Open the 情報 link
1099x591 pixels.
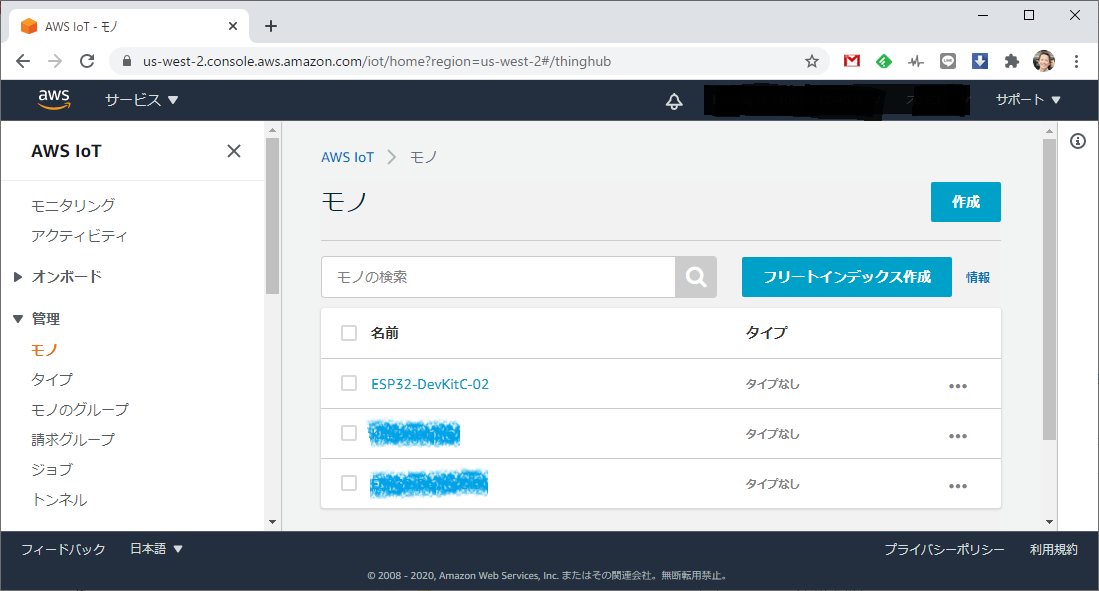(978, 278)
